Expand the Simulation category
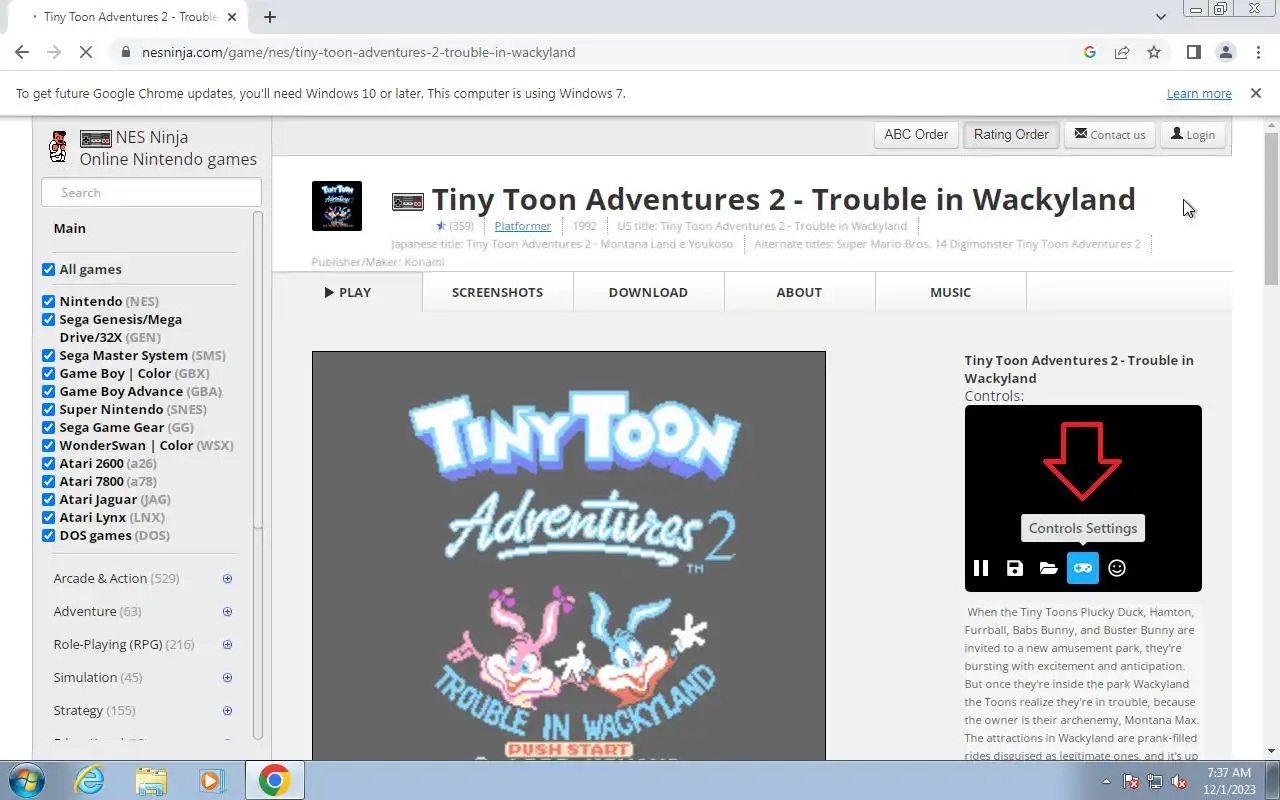The height and width of the screenshot is (800, 1280). [227, 678]
